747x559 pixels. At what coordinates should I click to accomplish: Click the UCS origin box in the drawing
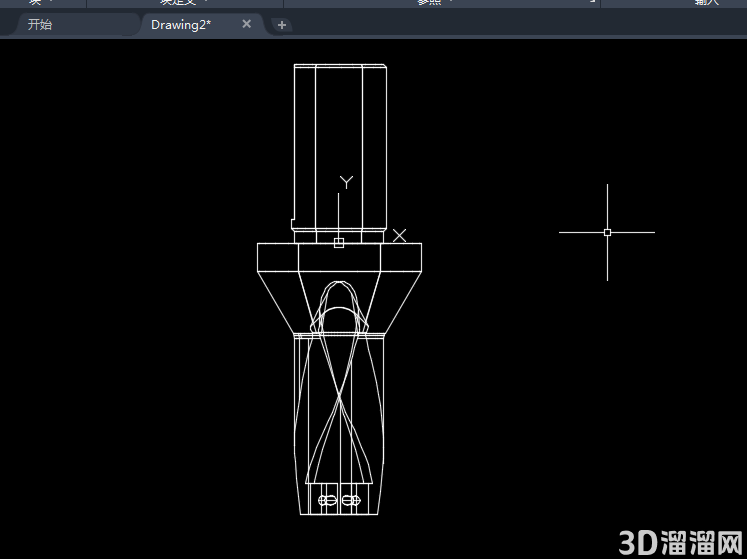coord(339,243)
